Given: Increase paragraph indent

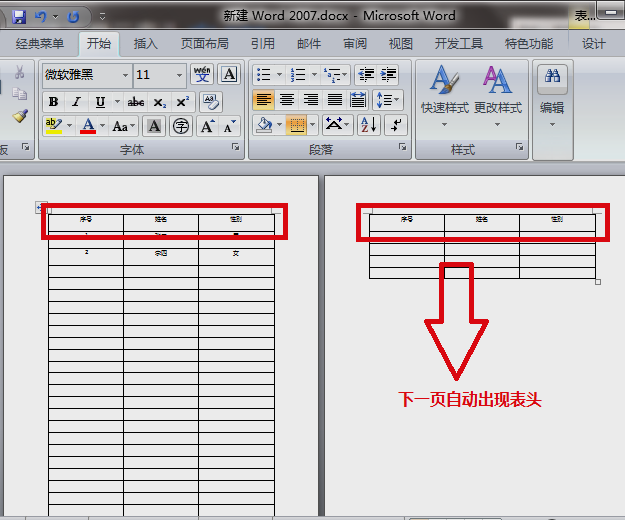Looking at the screenshot, I should 388,75.
